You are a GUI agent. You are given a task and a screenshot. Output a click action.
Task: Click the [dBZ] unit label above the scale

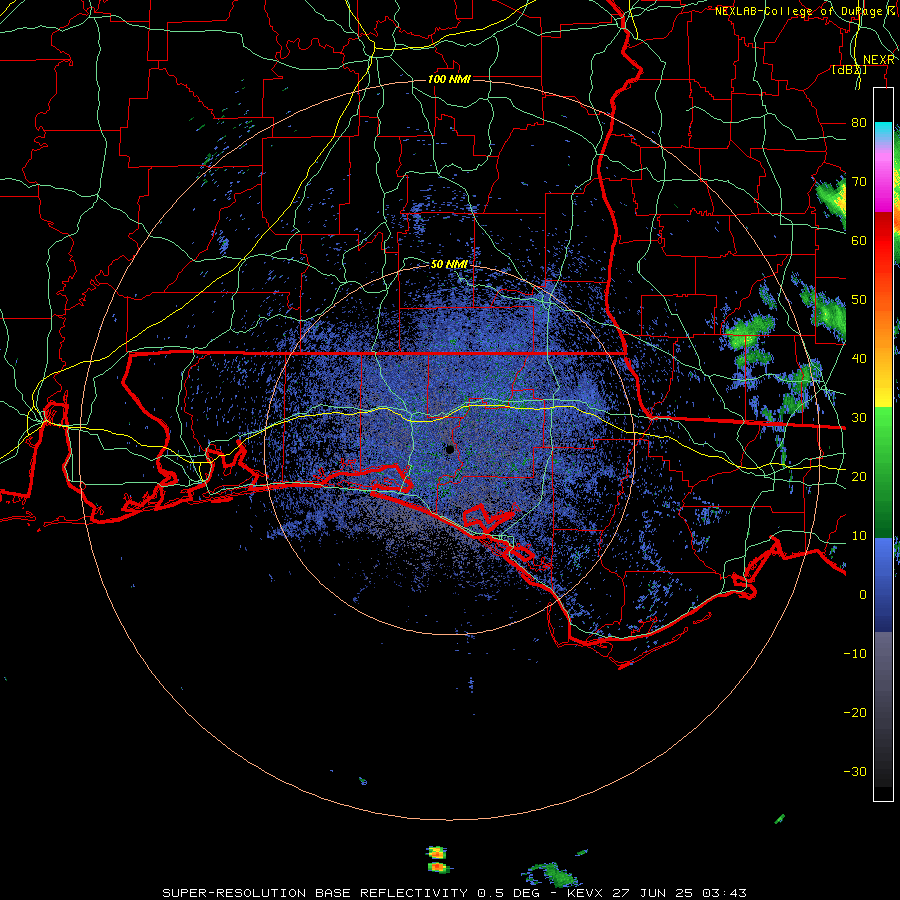(849, 69)
